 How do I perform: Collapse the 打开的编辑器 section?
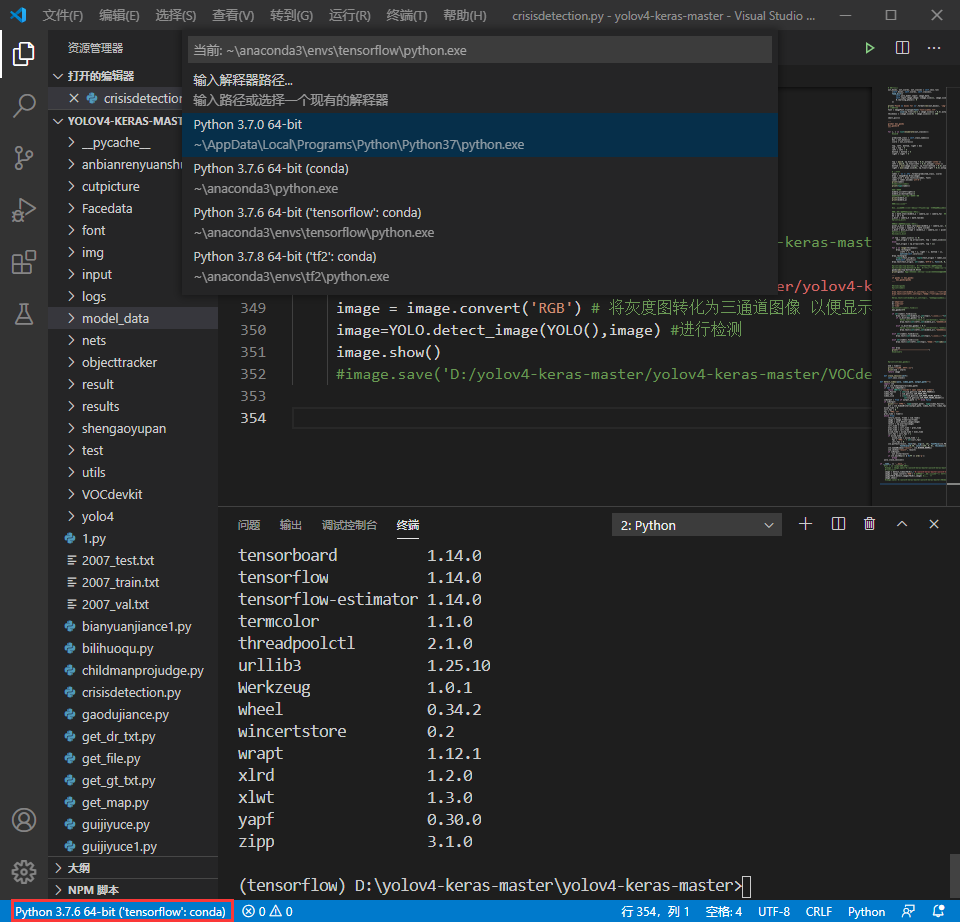[100, 76]
